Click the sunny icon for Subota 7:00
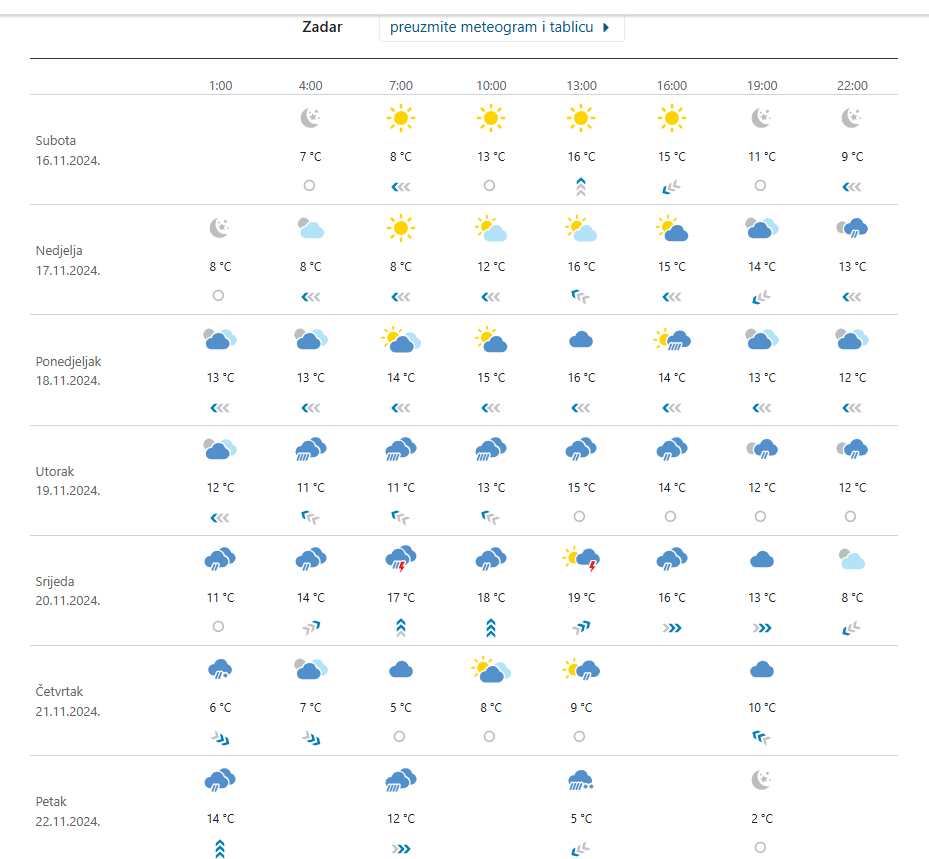The height and width of the screenshot is (859, 929). (400, 119)
